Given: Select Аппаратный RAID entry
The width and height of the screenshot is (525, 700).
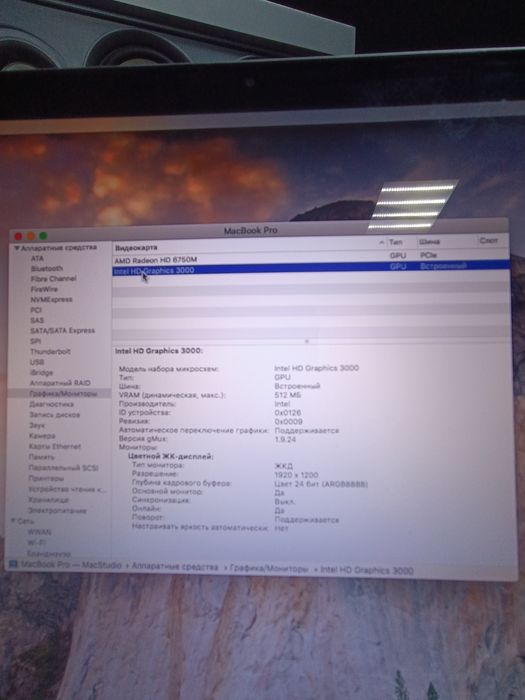Looking at the screenshot, I should [x=60, y=383].
